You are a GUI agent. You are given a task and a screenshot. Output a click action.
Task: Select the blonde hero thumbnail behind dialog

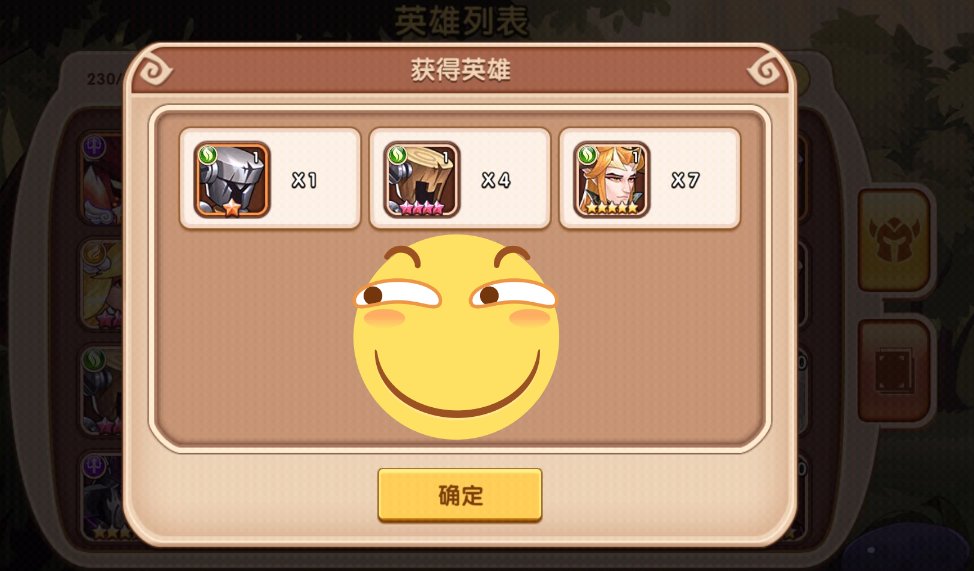click(102, 285)
